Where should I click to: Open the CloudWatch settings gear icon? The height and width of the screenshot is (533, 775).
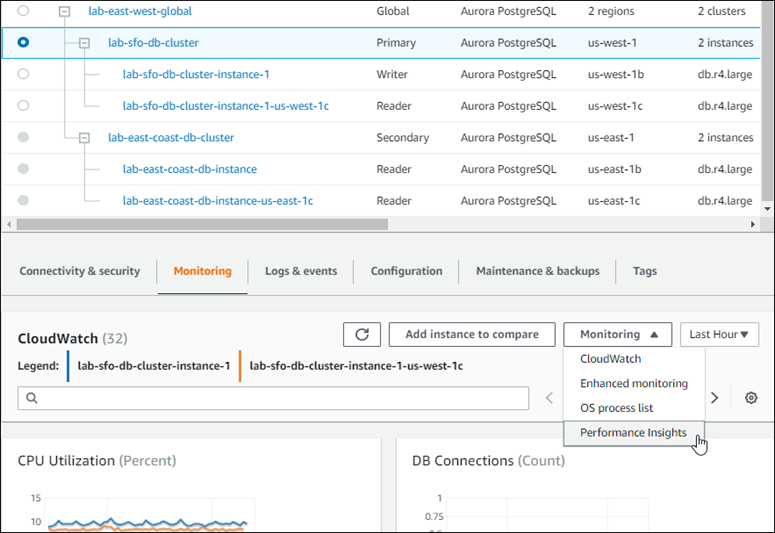(x=751, y=398)
